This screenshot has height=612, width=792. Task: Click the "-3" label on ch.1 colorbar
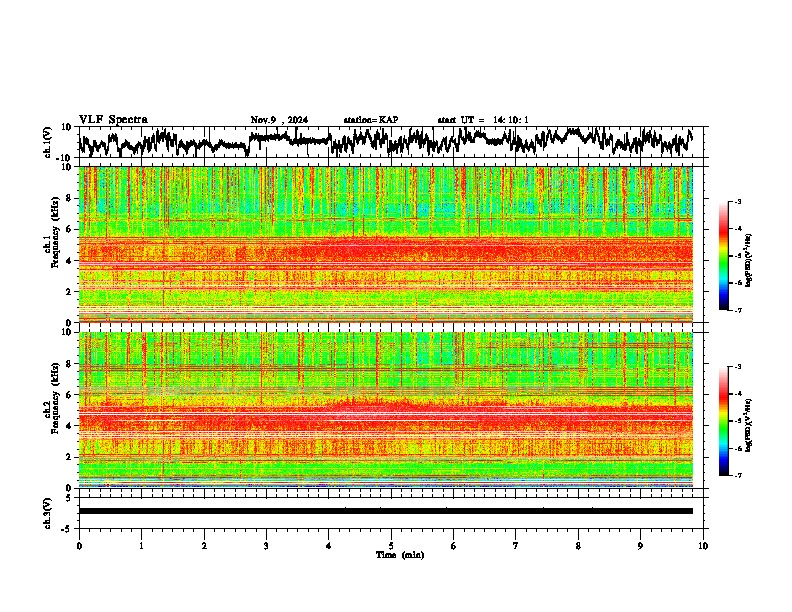(737, 202)
